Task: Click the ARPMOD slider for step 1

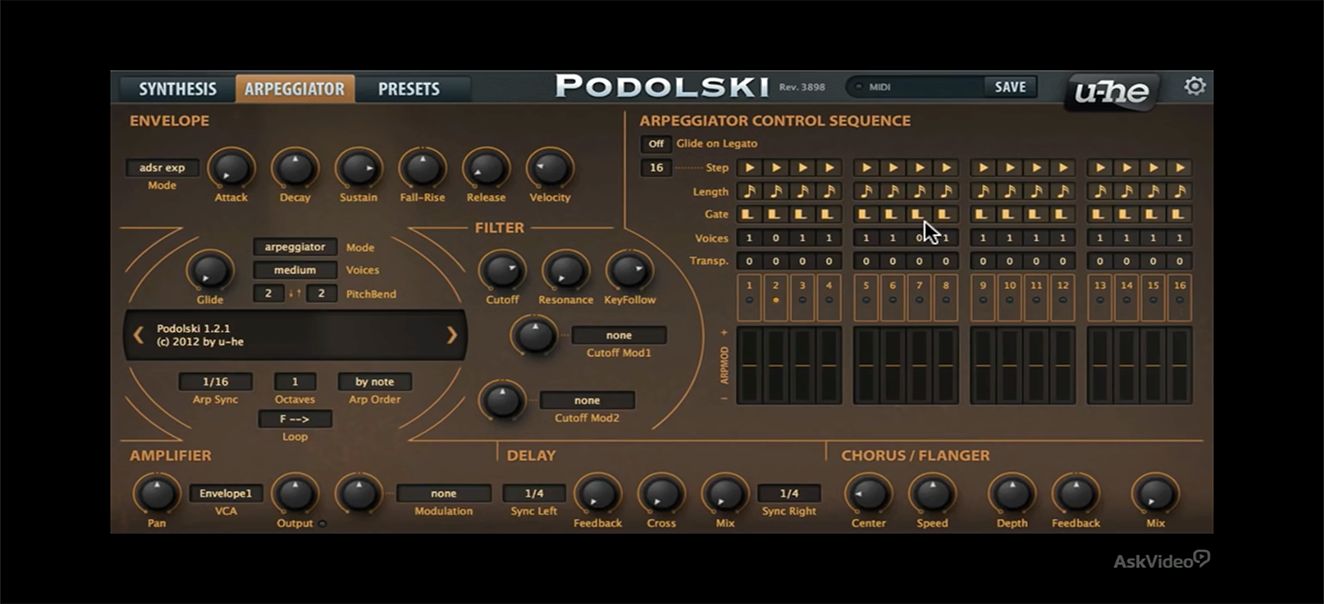Action: tap(749, 365)
